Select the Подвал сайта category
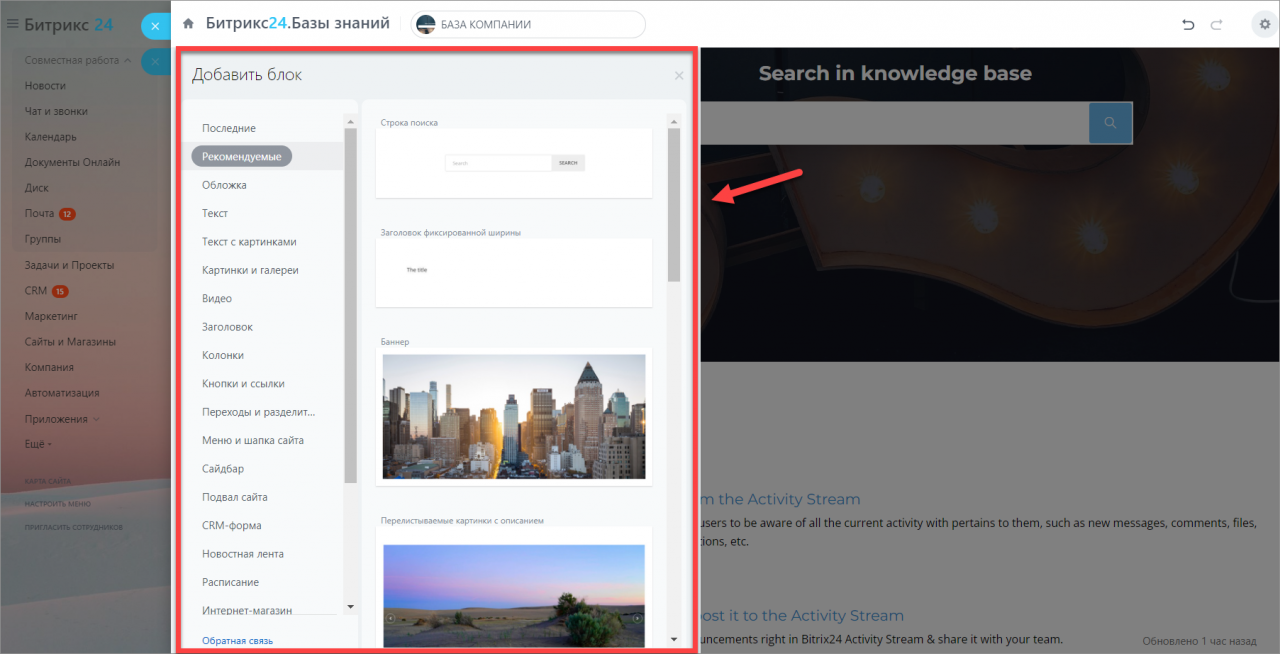Screen dimensions: 1280x654 (x=235, y=497)
